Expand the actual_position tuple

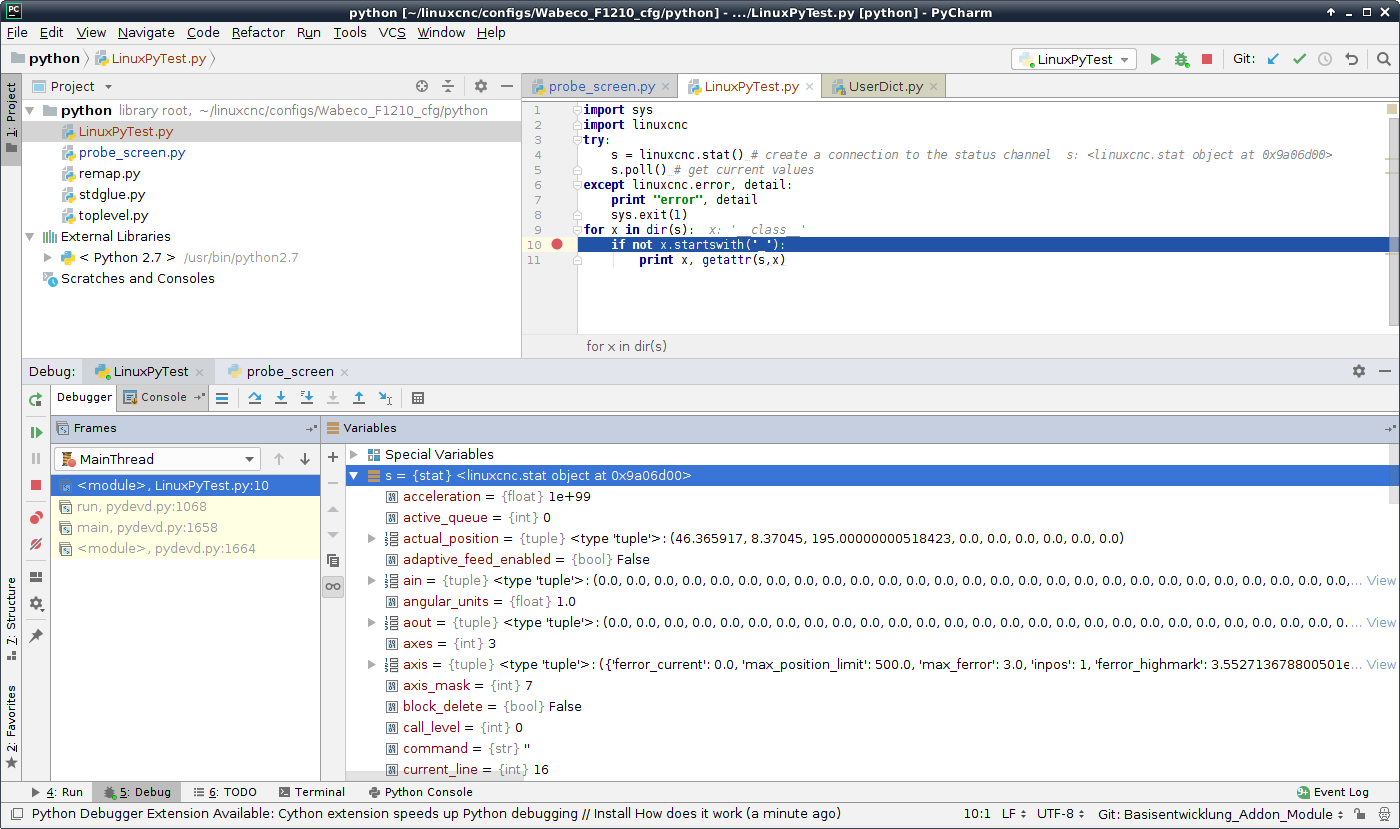coord(372,539)
